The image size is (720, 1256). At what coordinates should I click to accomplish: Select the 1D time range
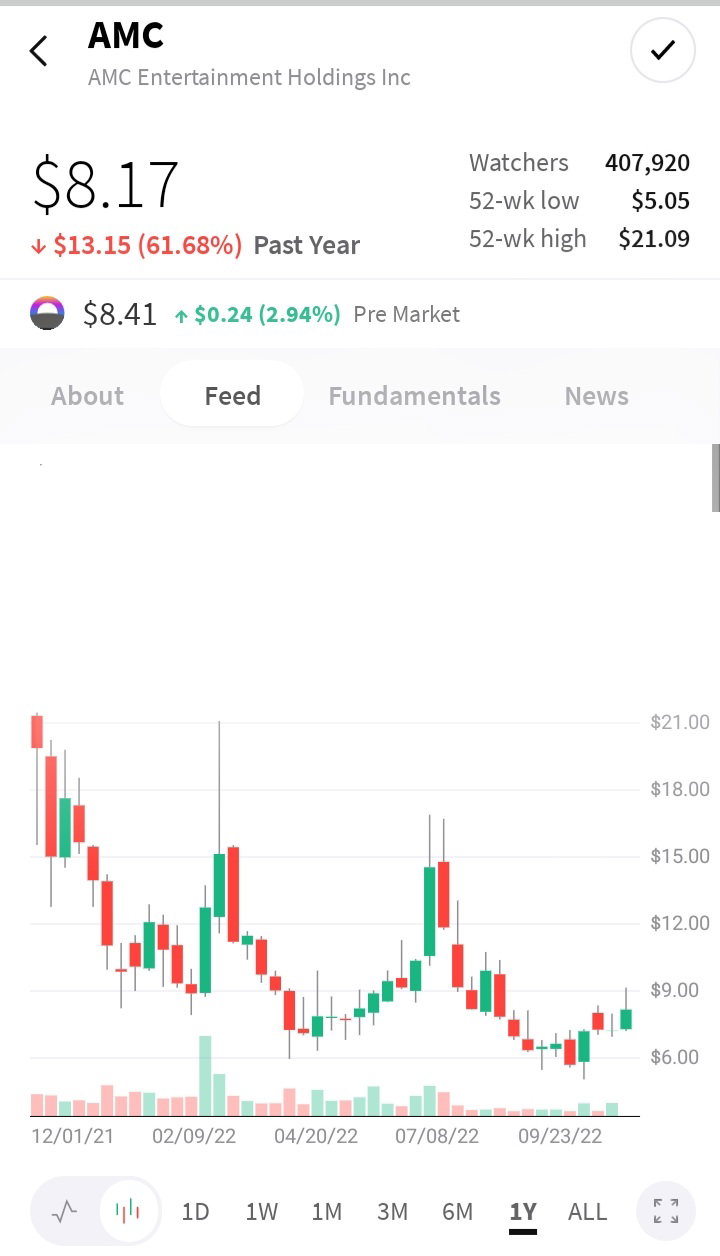coord(195,1212)
